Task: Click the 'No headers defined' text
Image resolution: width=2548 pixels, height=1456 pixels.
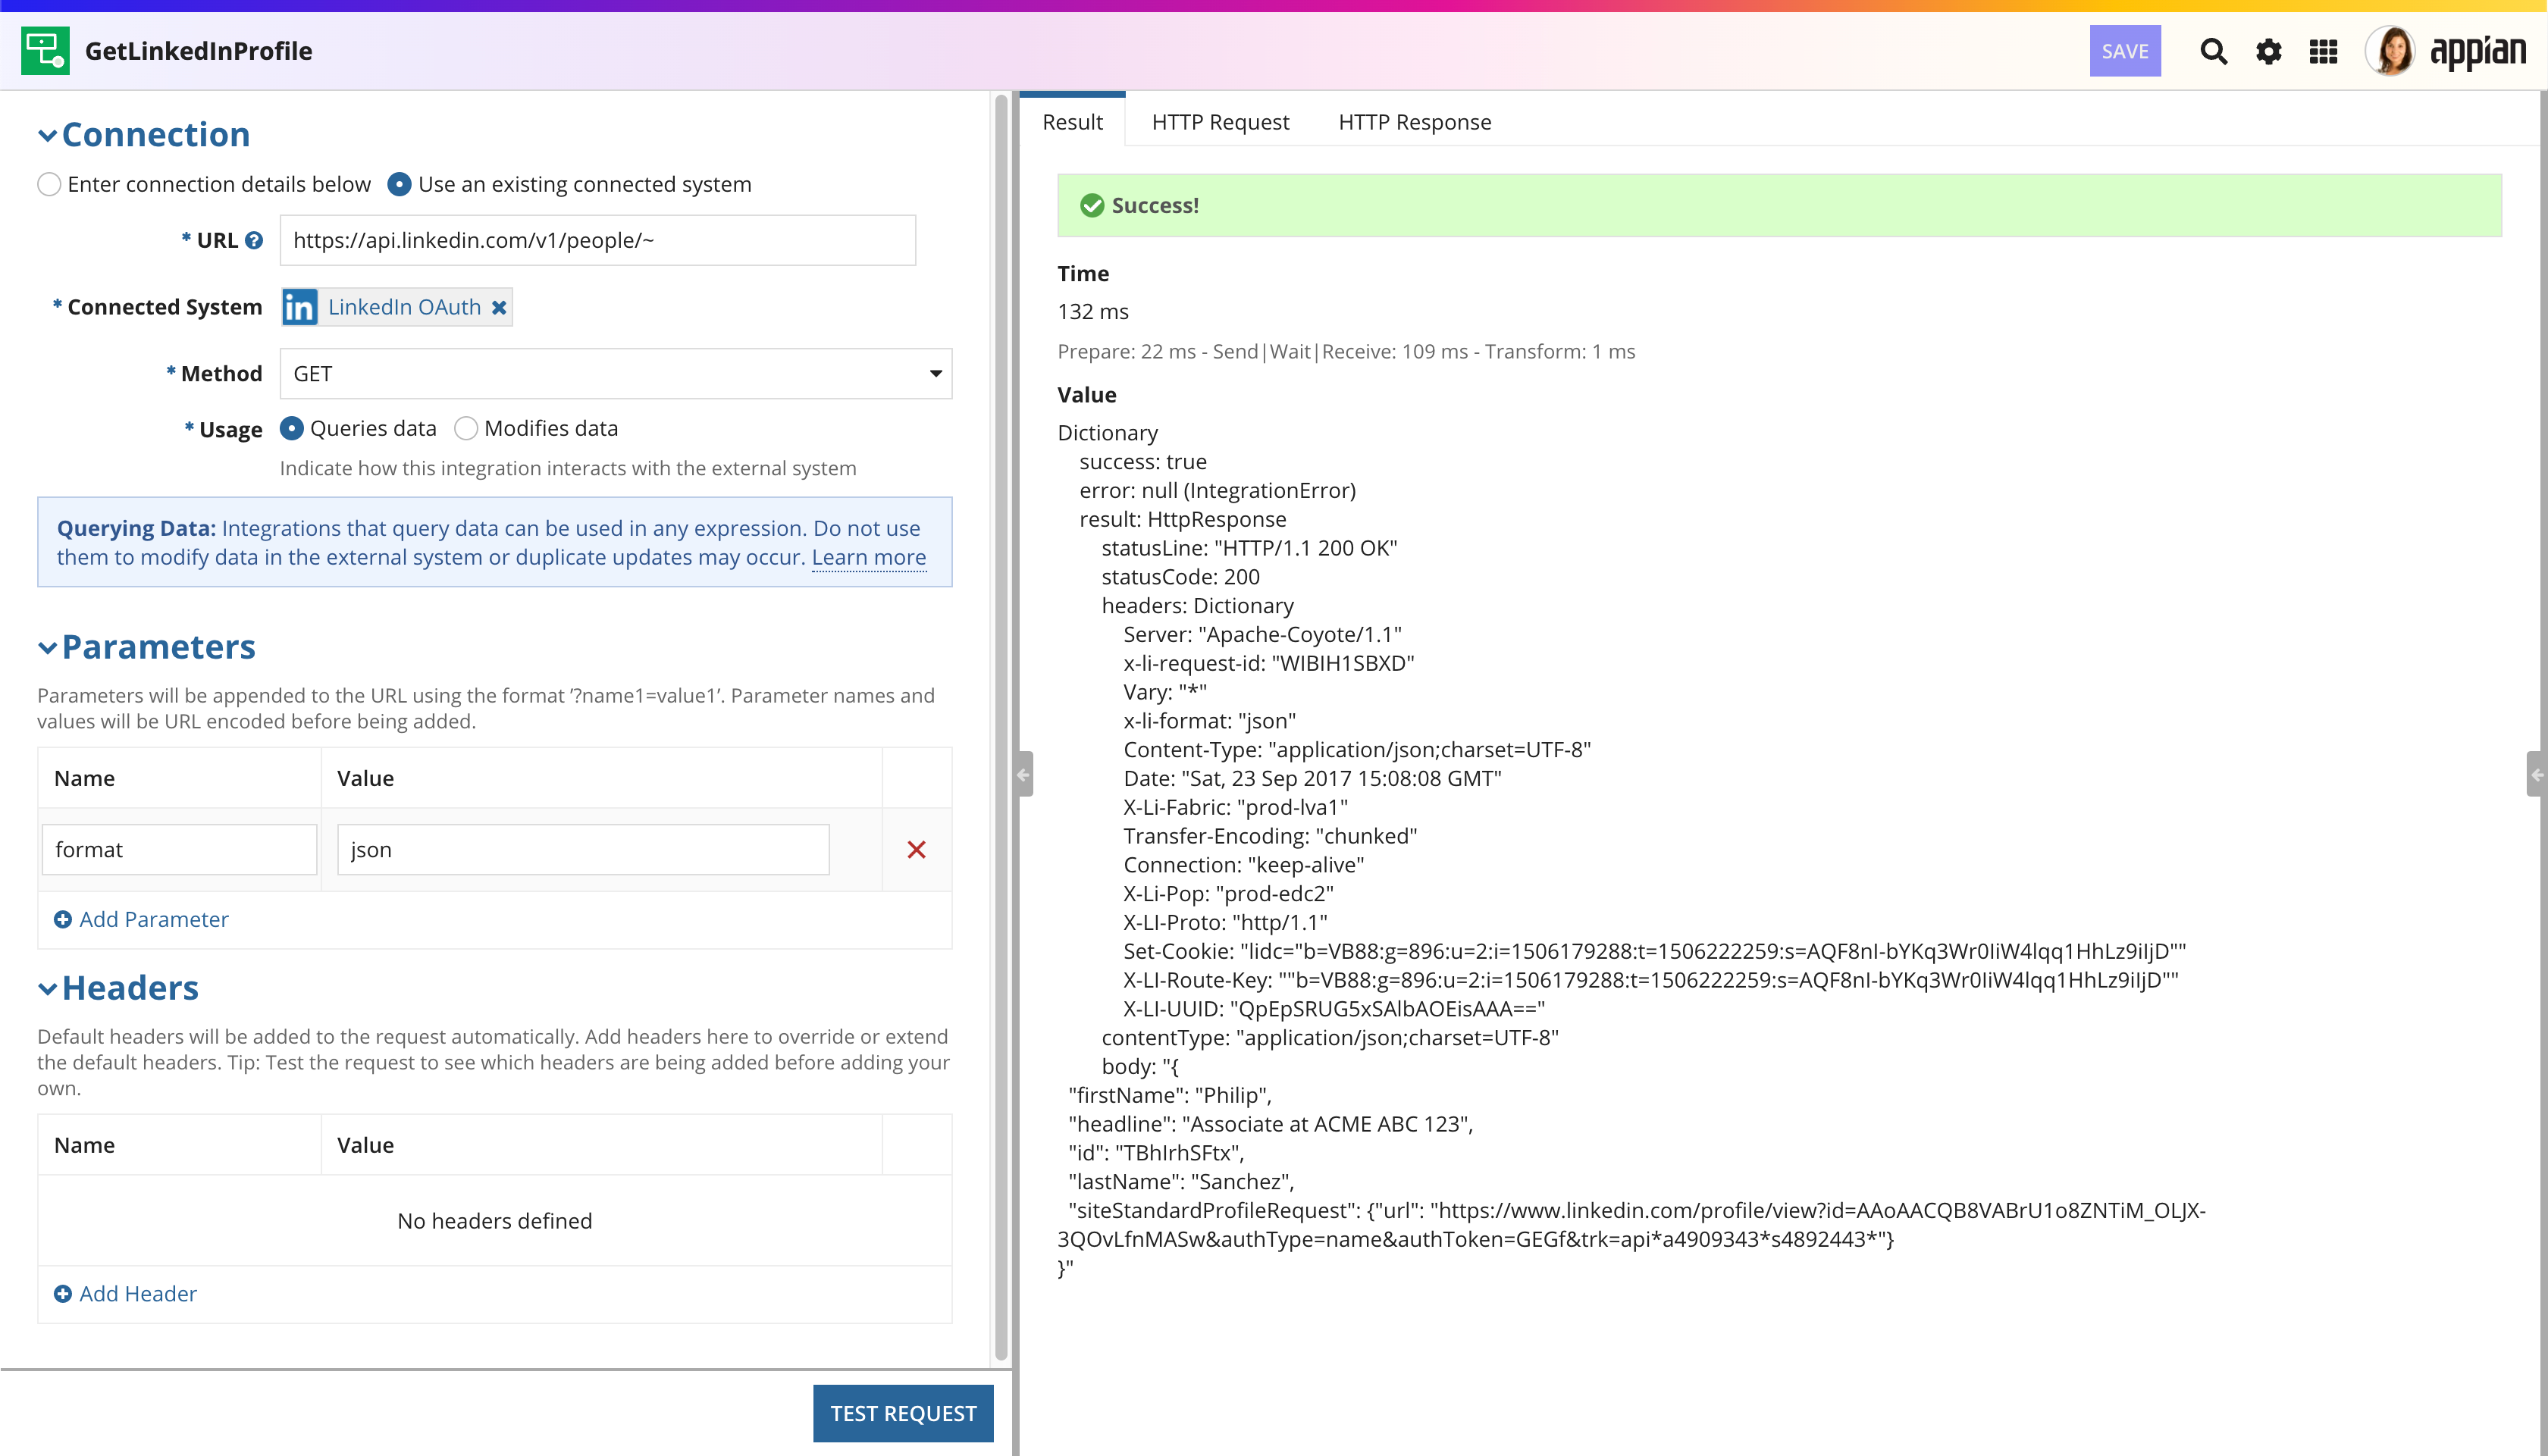Action: [x=495, y=1221]
